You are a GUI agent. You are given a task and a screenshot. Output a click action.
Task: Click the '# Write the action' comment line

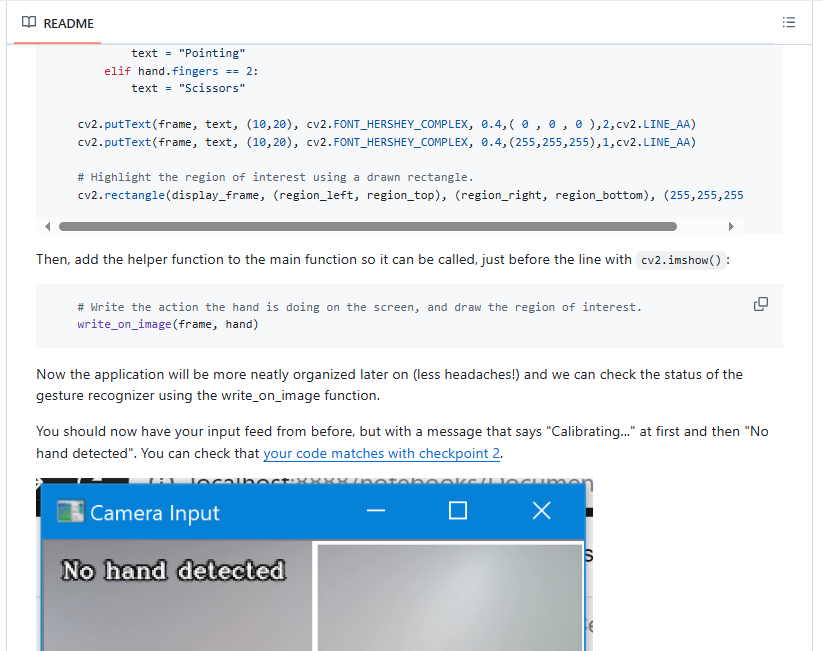click(360, 307)
